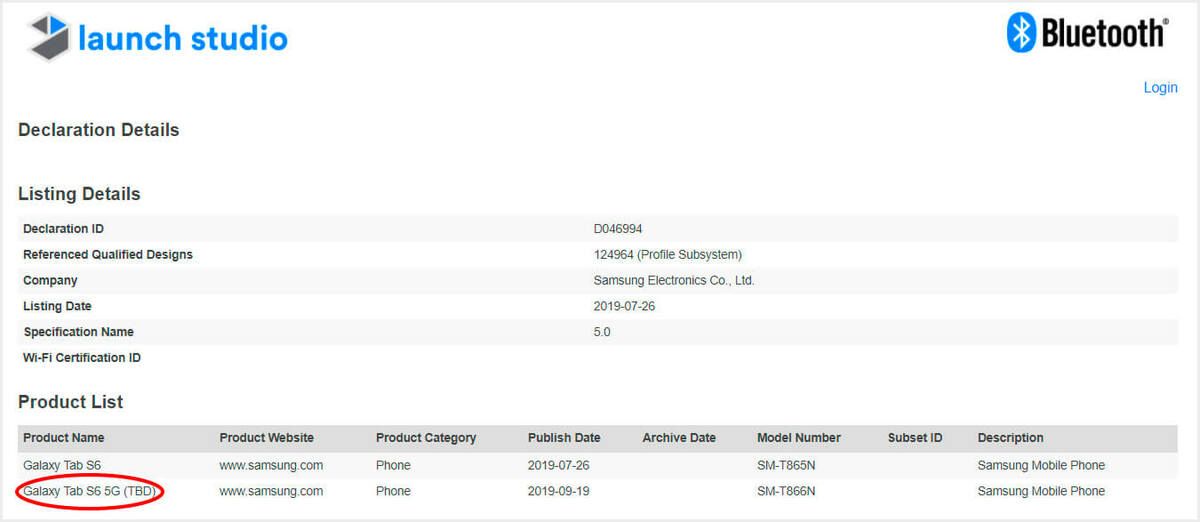Select the publish date in Galaxy Tab S6 row
This screenshot has height=522, width=1200.
(x=559, y=465)
